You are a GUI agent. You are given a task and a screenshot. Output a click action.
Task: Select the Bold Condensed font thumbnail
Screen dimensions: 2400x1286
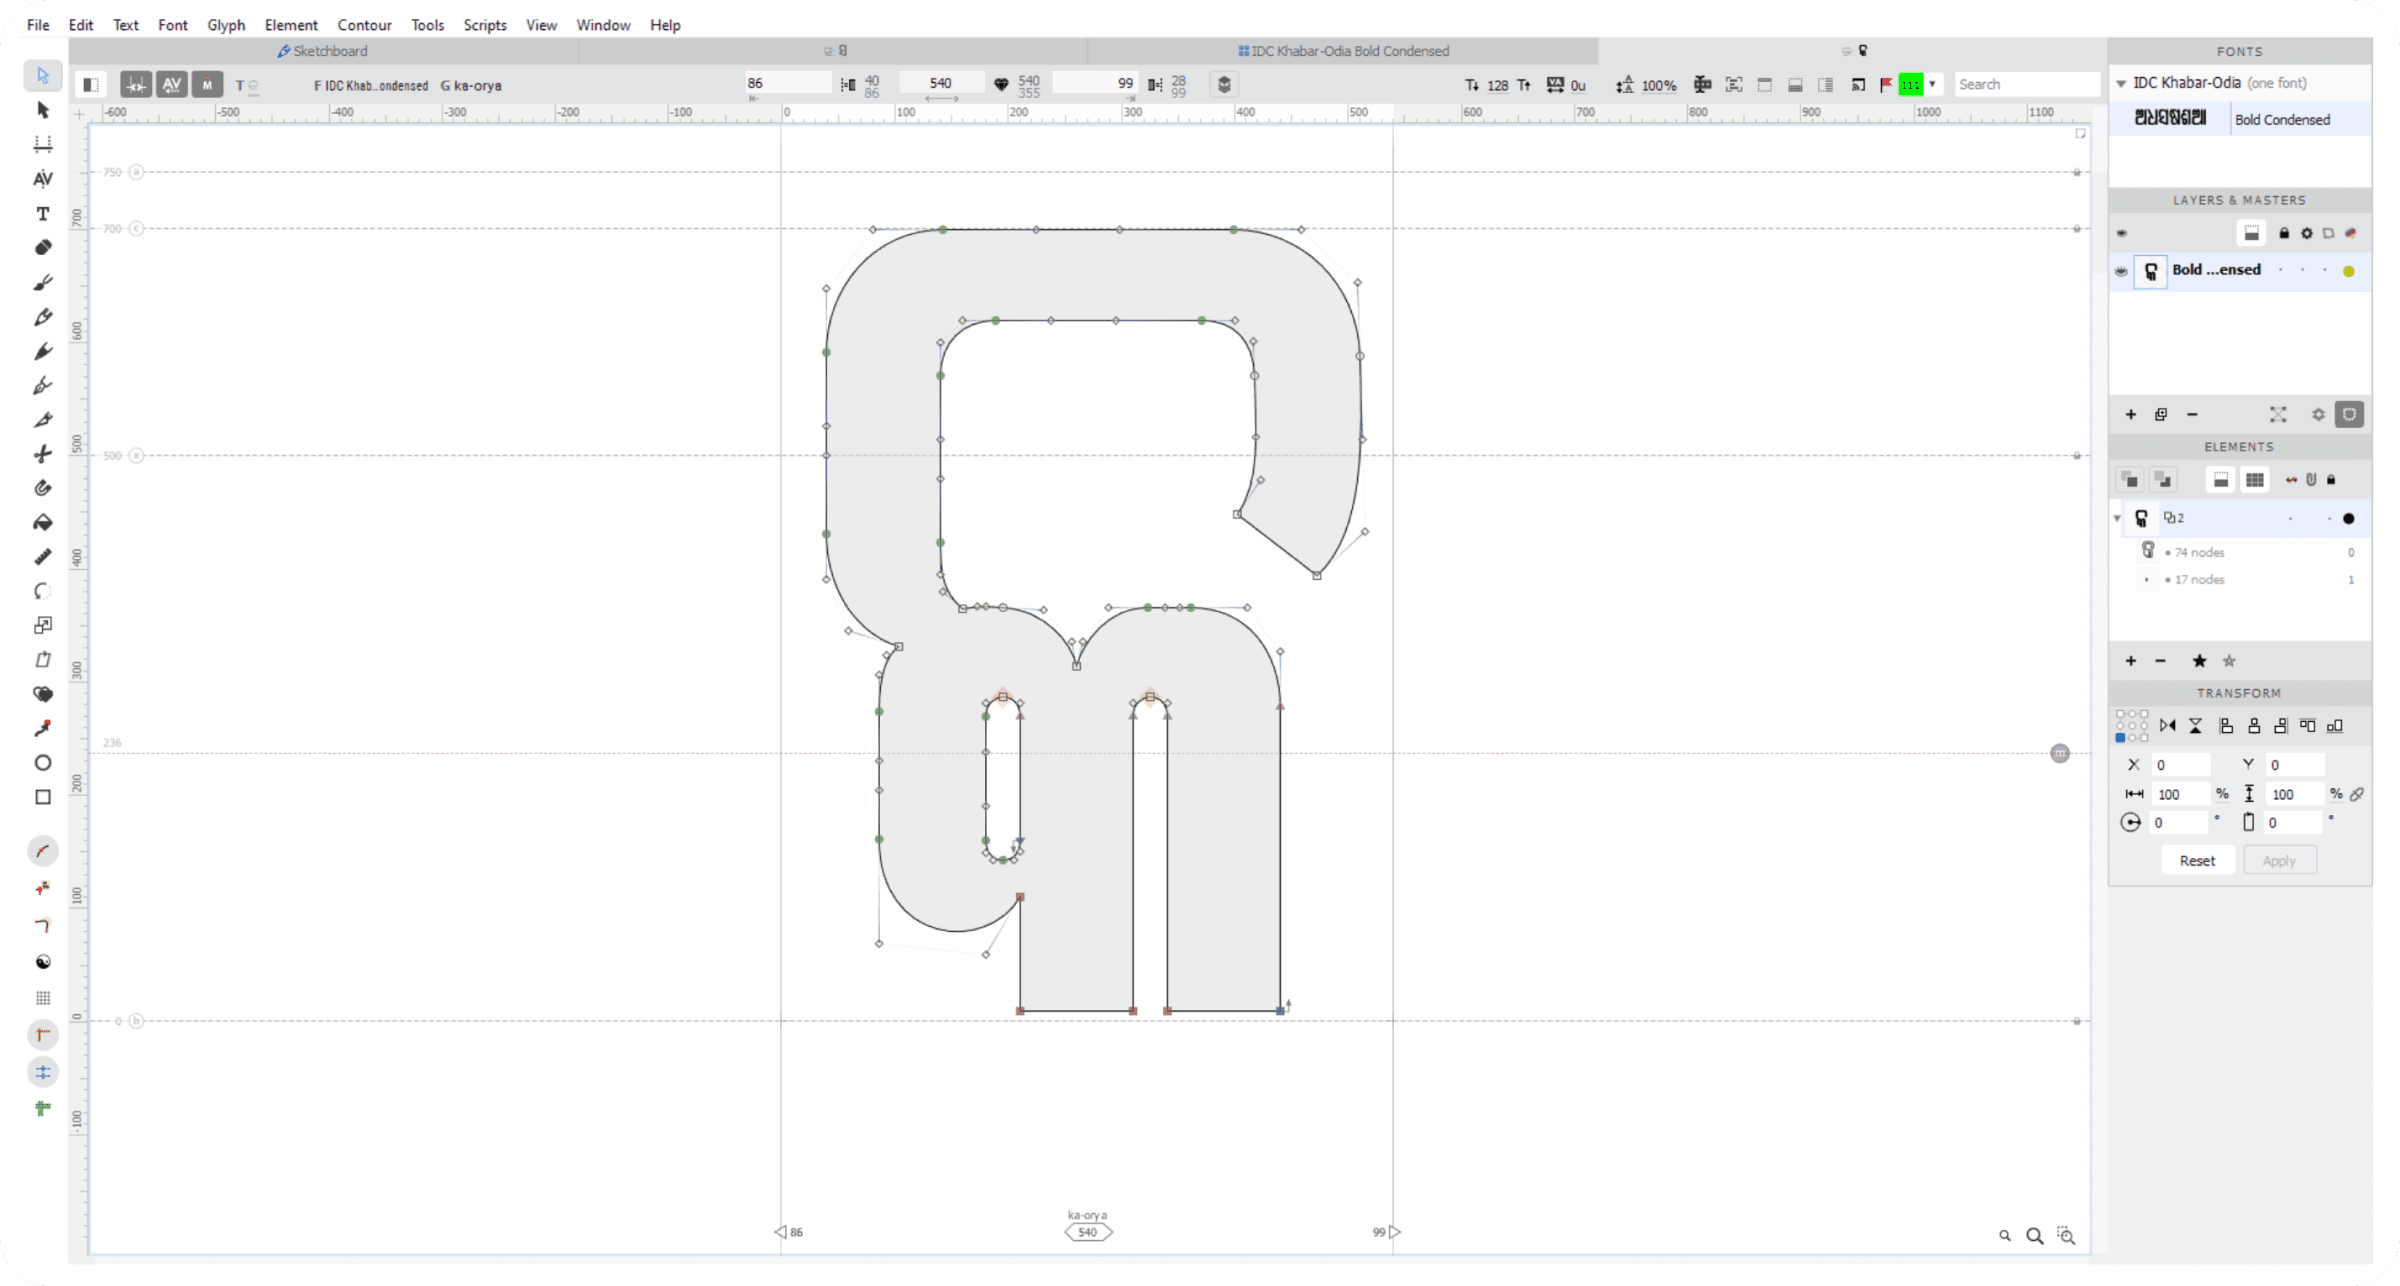[x=2170, y=118]
